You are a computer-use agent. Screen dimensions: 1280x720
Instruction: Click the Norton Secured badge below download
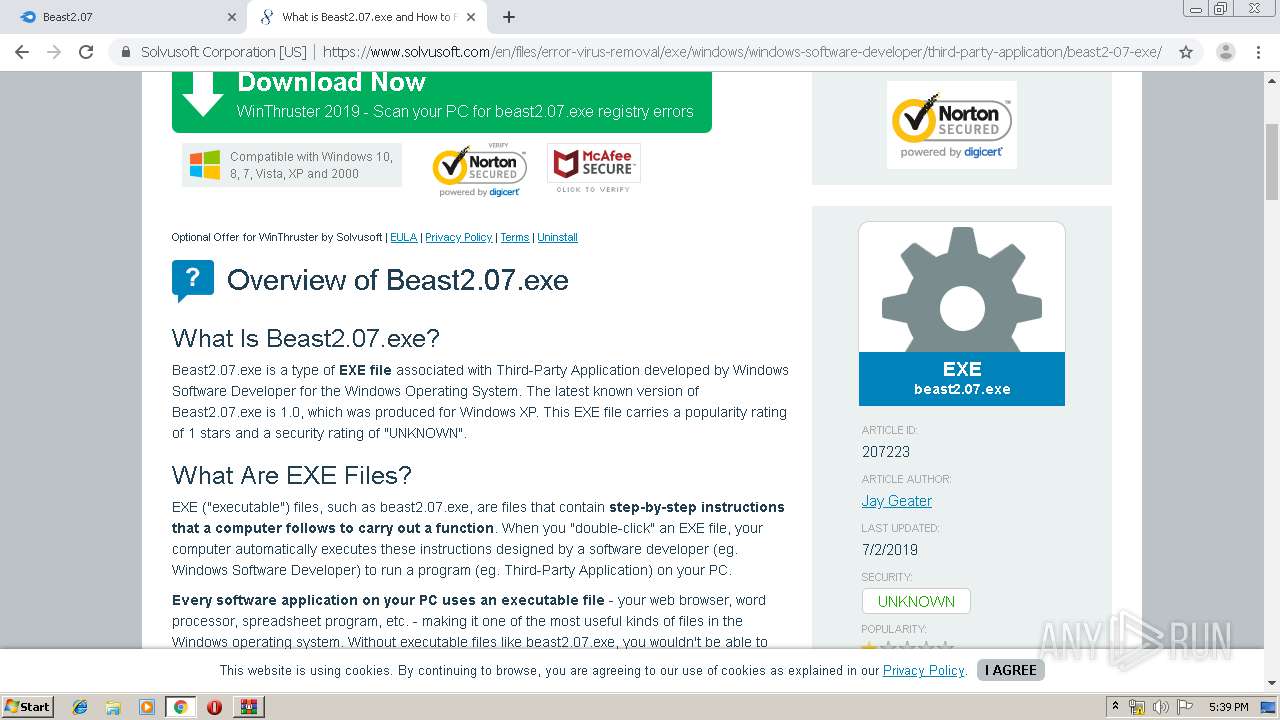point(480,170)
